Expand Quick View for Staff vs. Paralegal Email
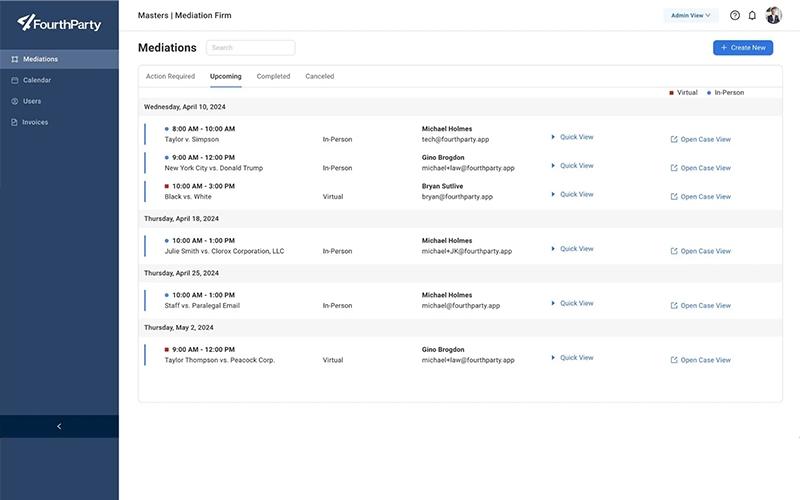 coord(572,304)
